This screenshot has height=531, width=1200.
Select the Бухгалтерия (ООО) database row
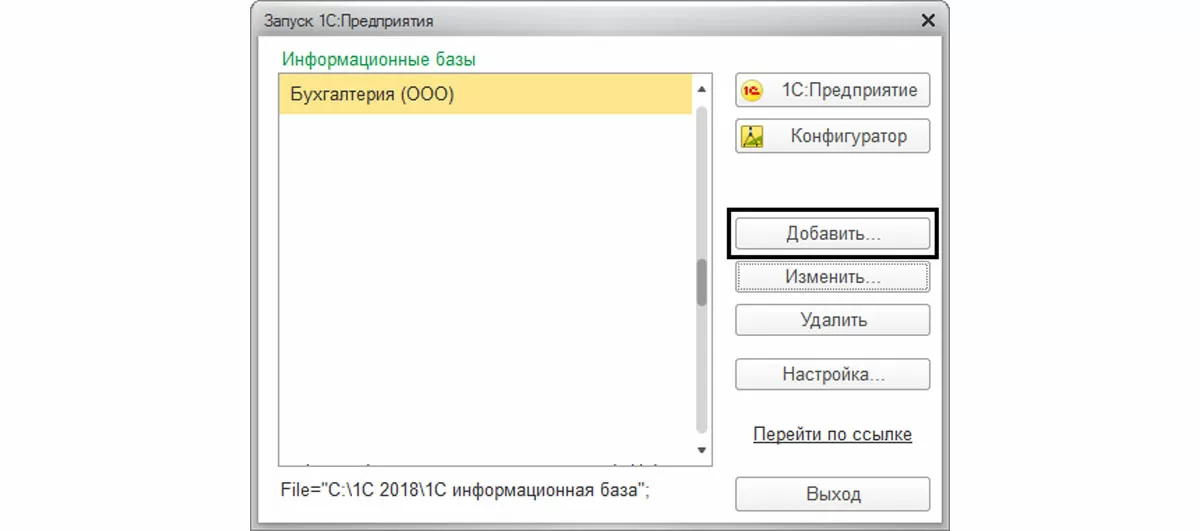click(x=485, y=95)
